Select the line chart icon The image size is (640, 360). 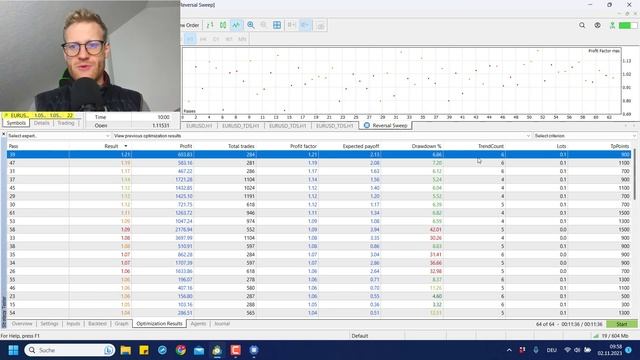pyautogui.click(x=236, y=25)
